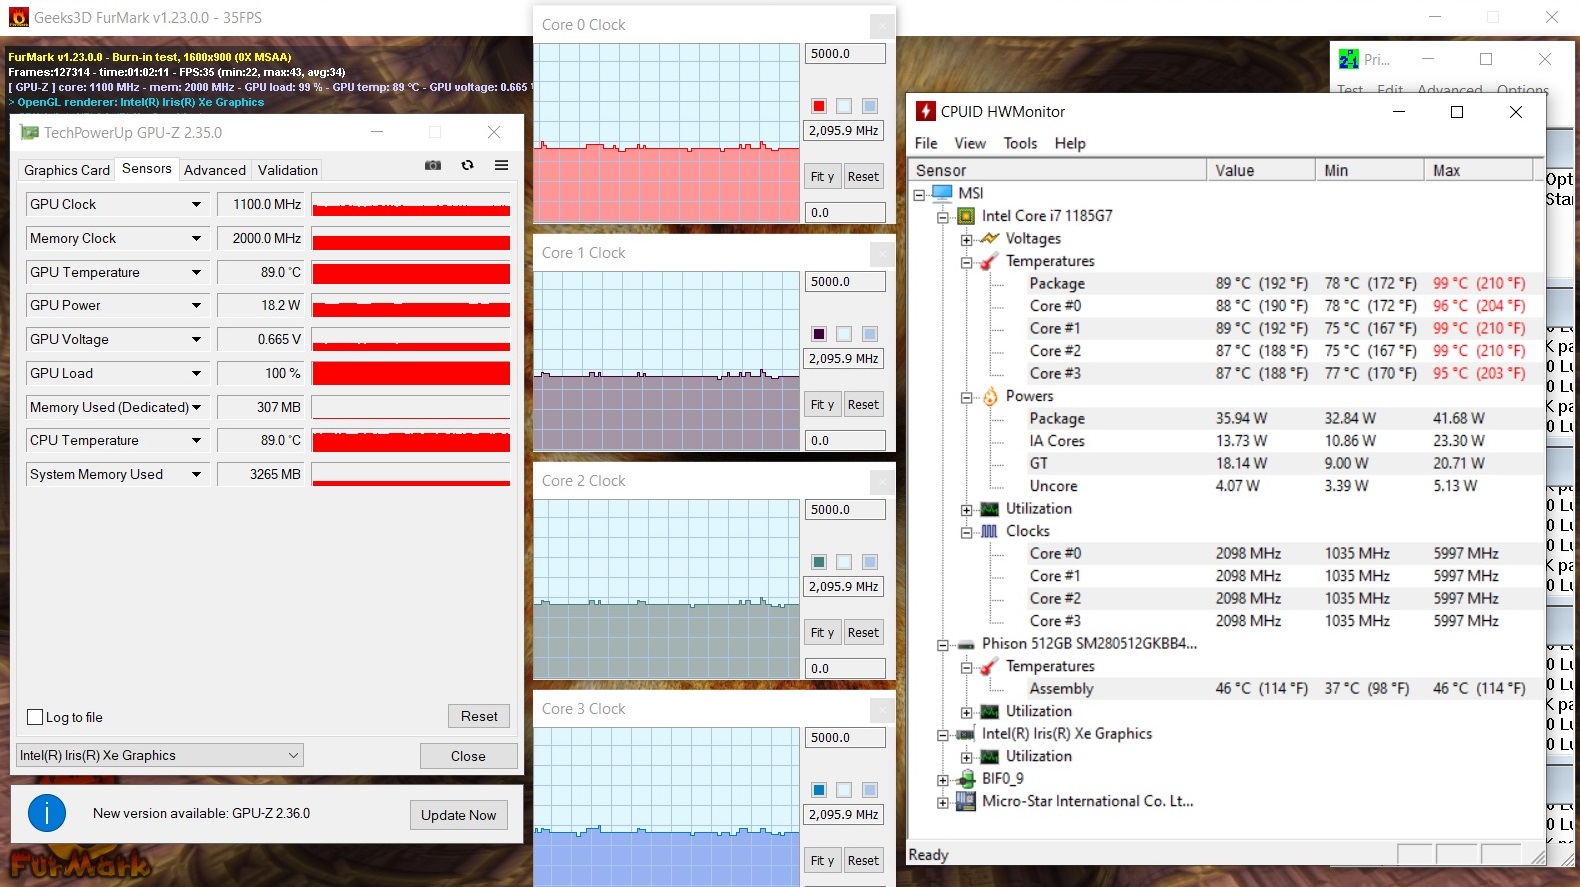Click the Utilization icon under Phison 512GB
This screenshot has height=887, width=1580.
click(x=989, y=711)
